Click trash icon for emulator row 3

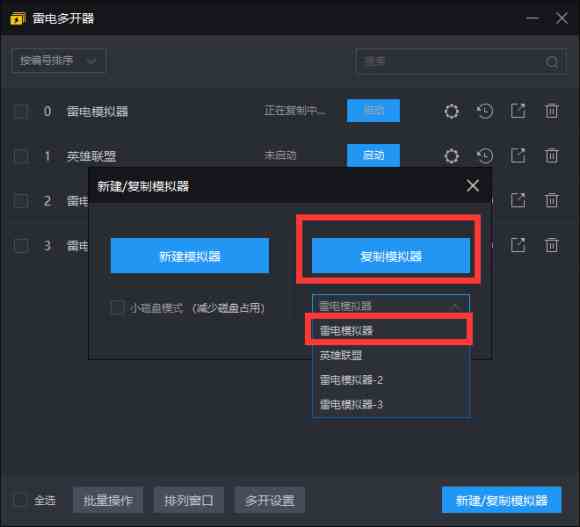tap(551, 245)
